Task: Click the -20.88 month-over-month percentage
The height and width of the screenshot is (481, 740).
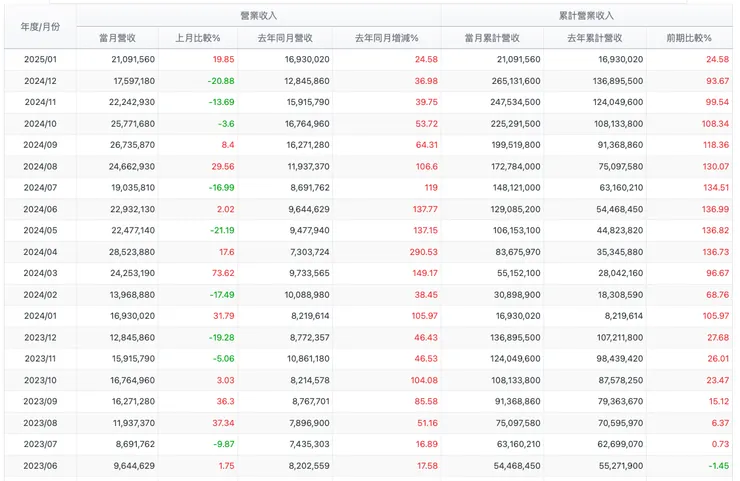Action: click(x=221, y=81)
